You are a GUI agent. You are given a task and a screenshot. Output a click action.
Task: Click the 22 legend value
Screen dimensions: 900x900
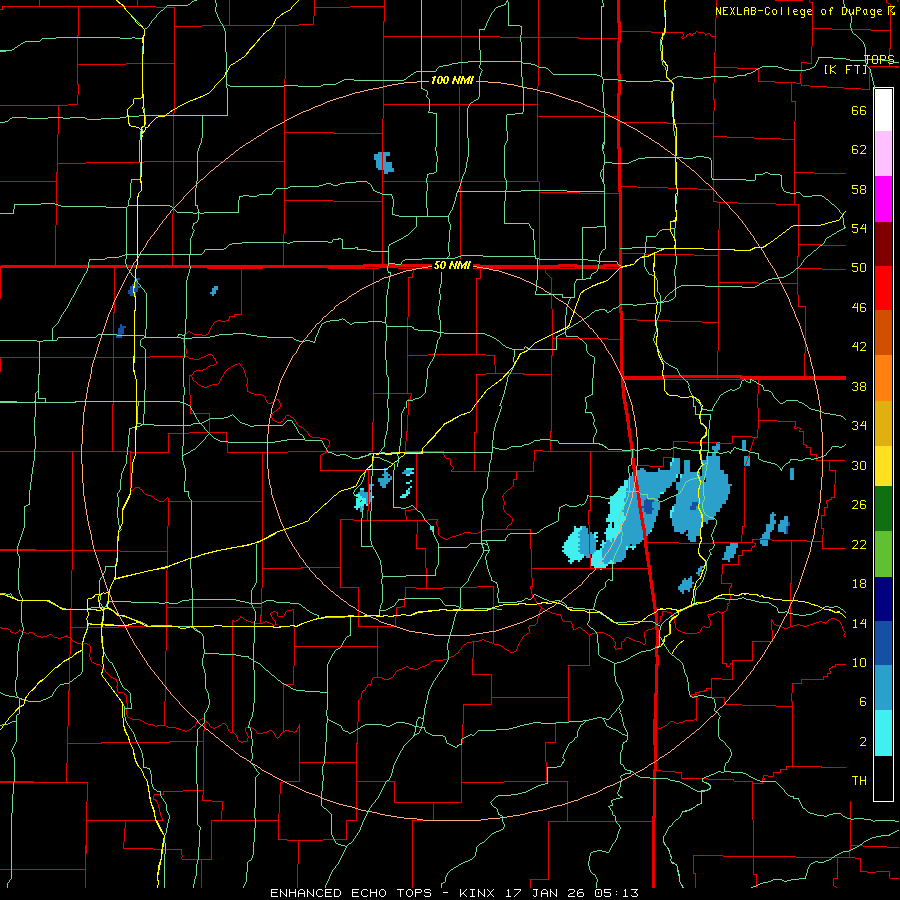(859, 545)
